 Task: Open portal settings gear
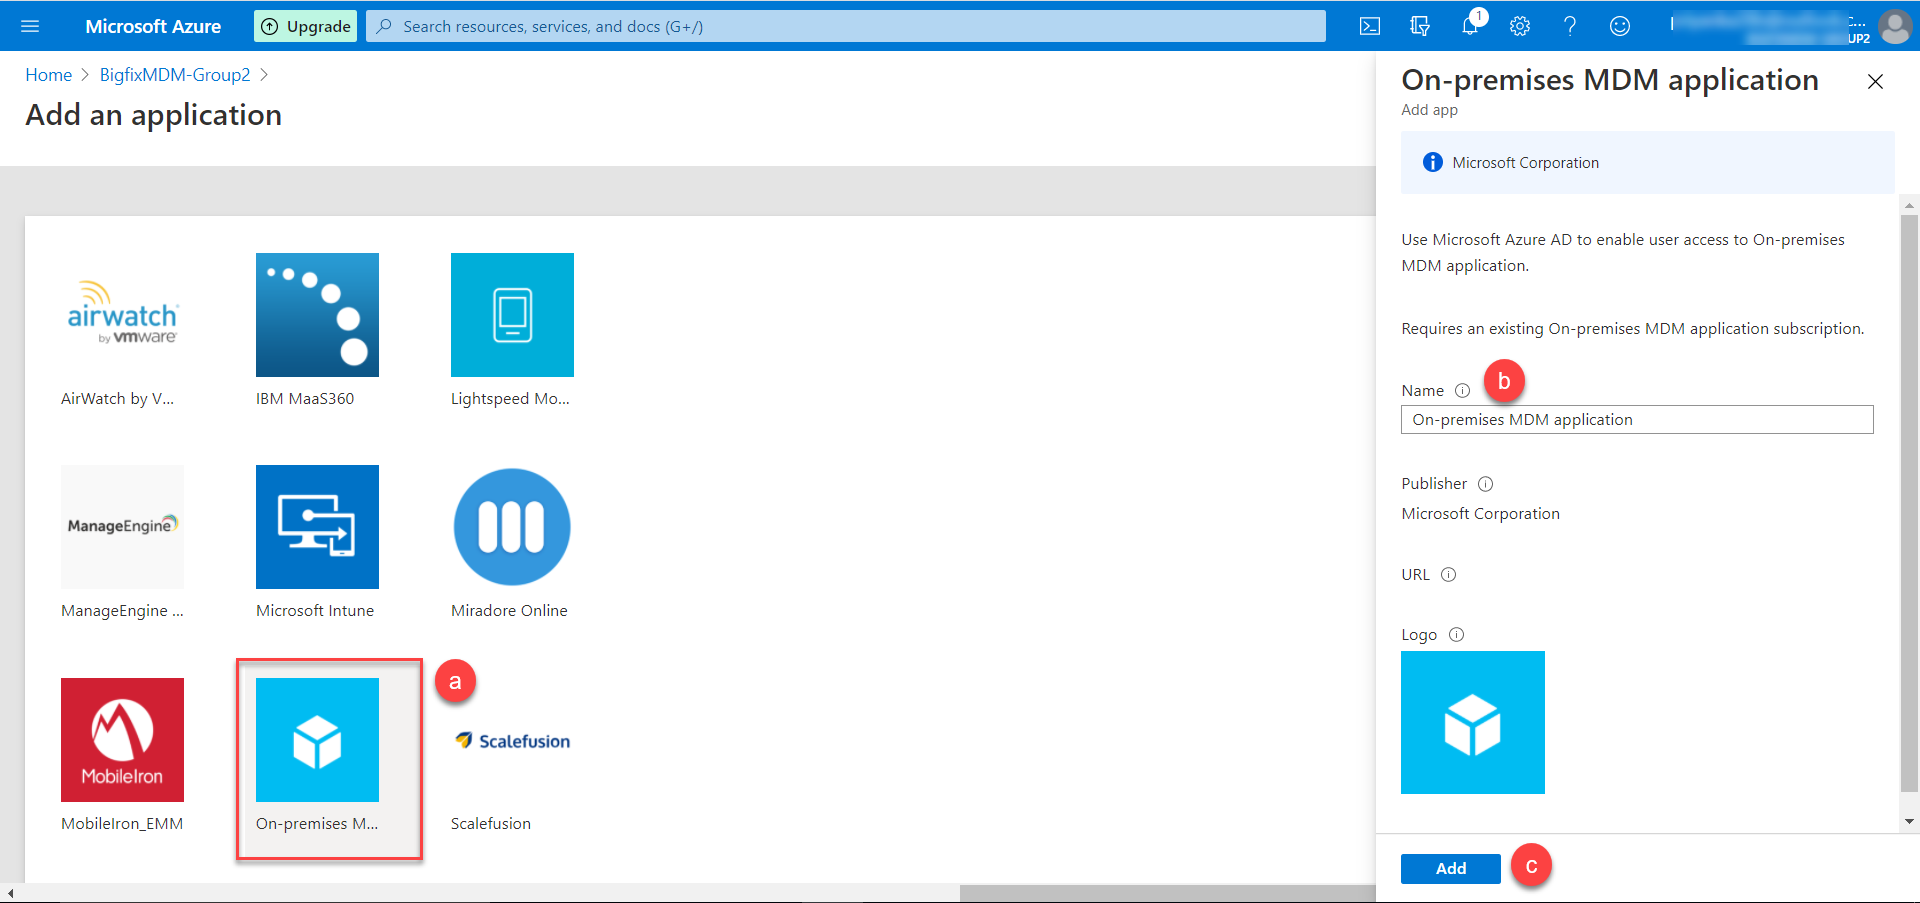(1520, 26)
